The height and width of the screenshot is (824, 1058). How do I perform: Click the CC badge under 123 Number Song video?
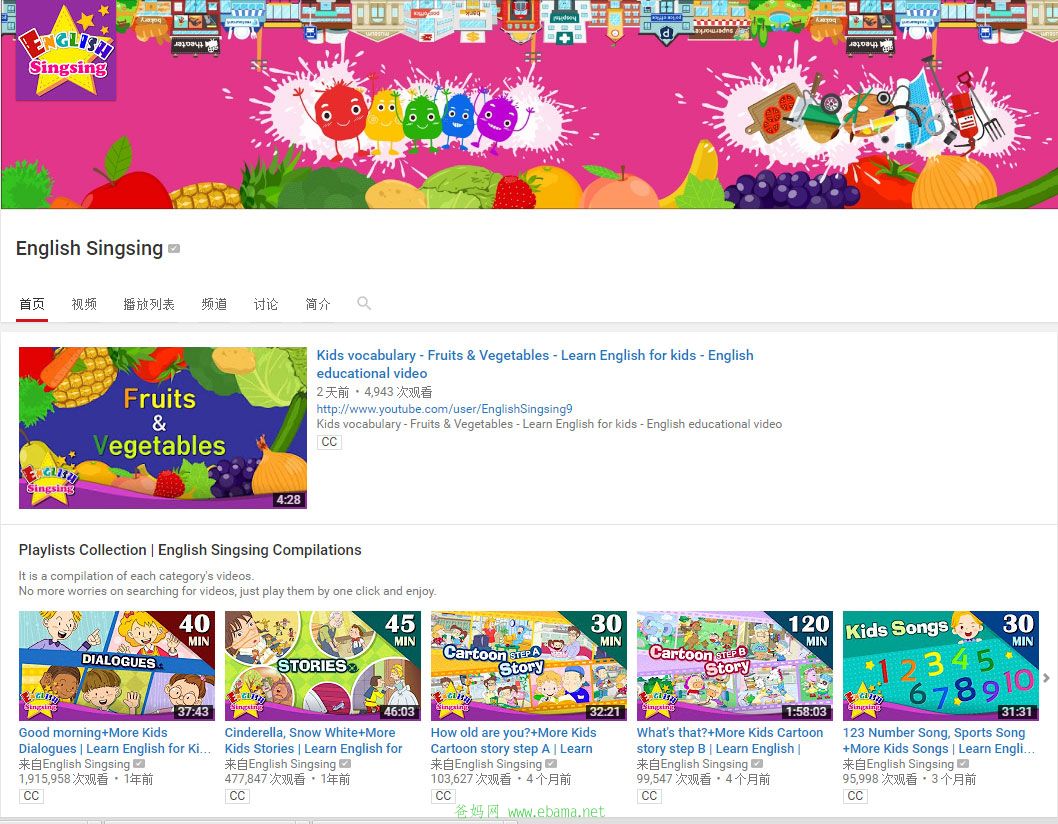click(x=855, y=796)
